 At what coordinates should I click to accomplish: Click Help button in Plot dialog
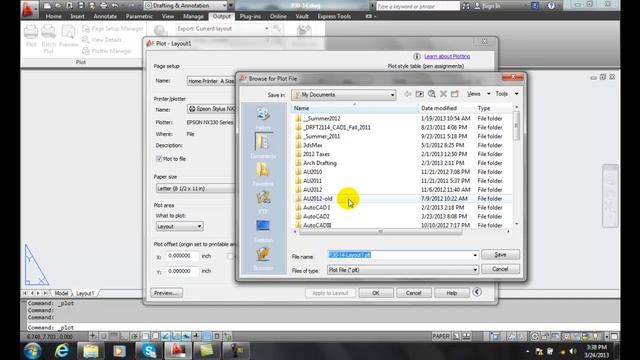[451, 293]
